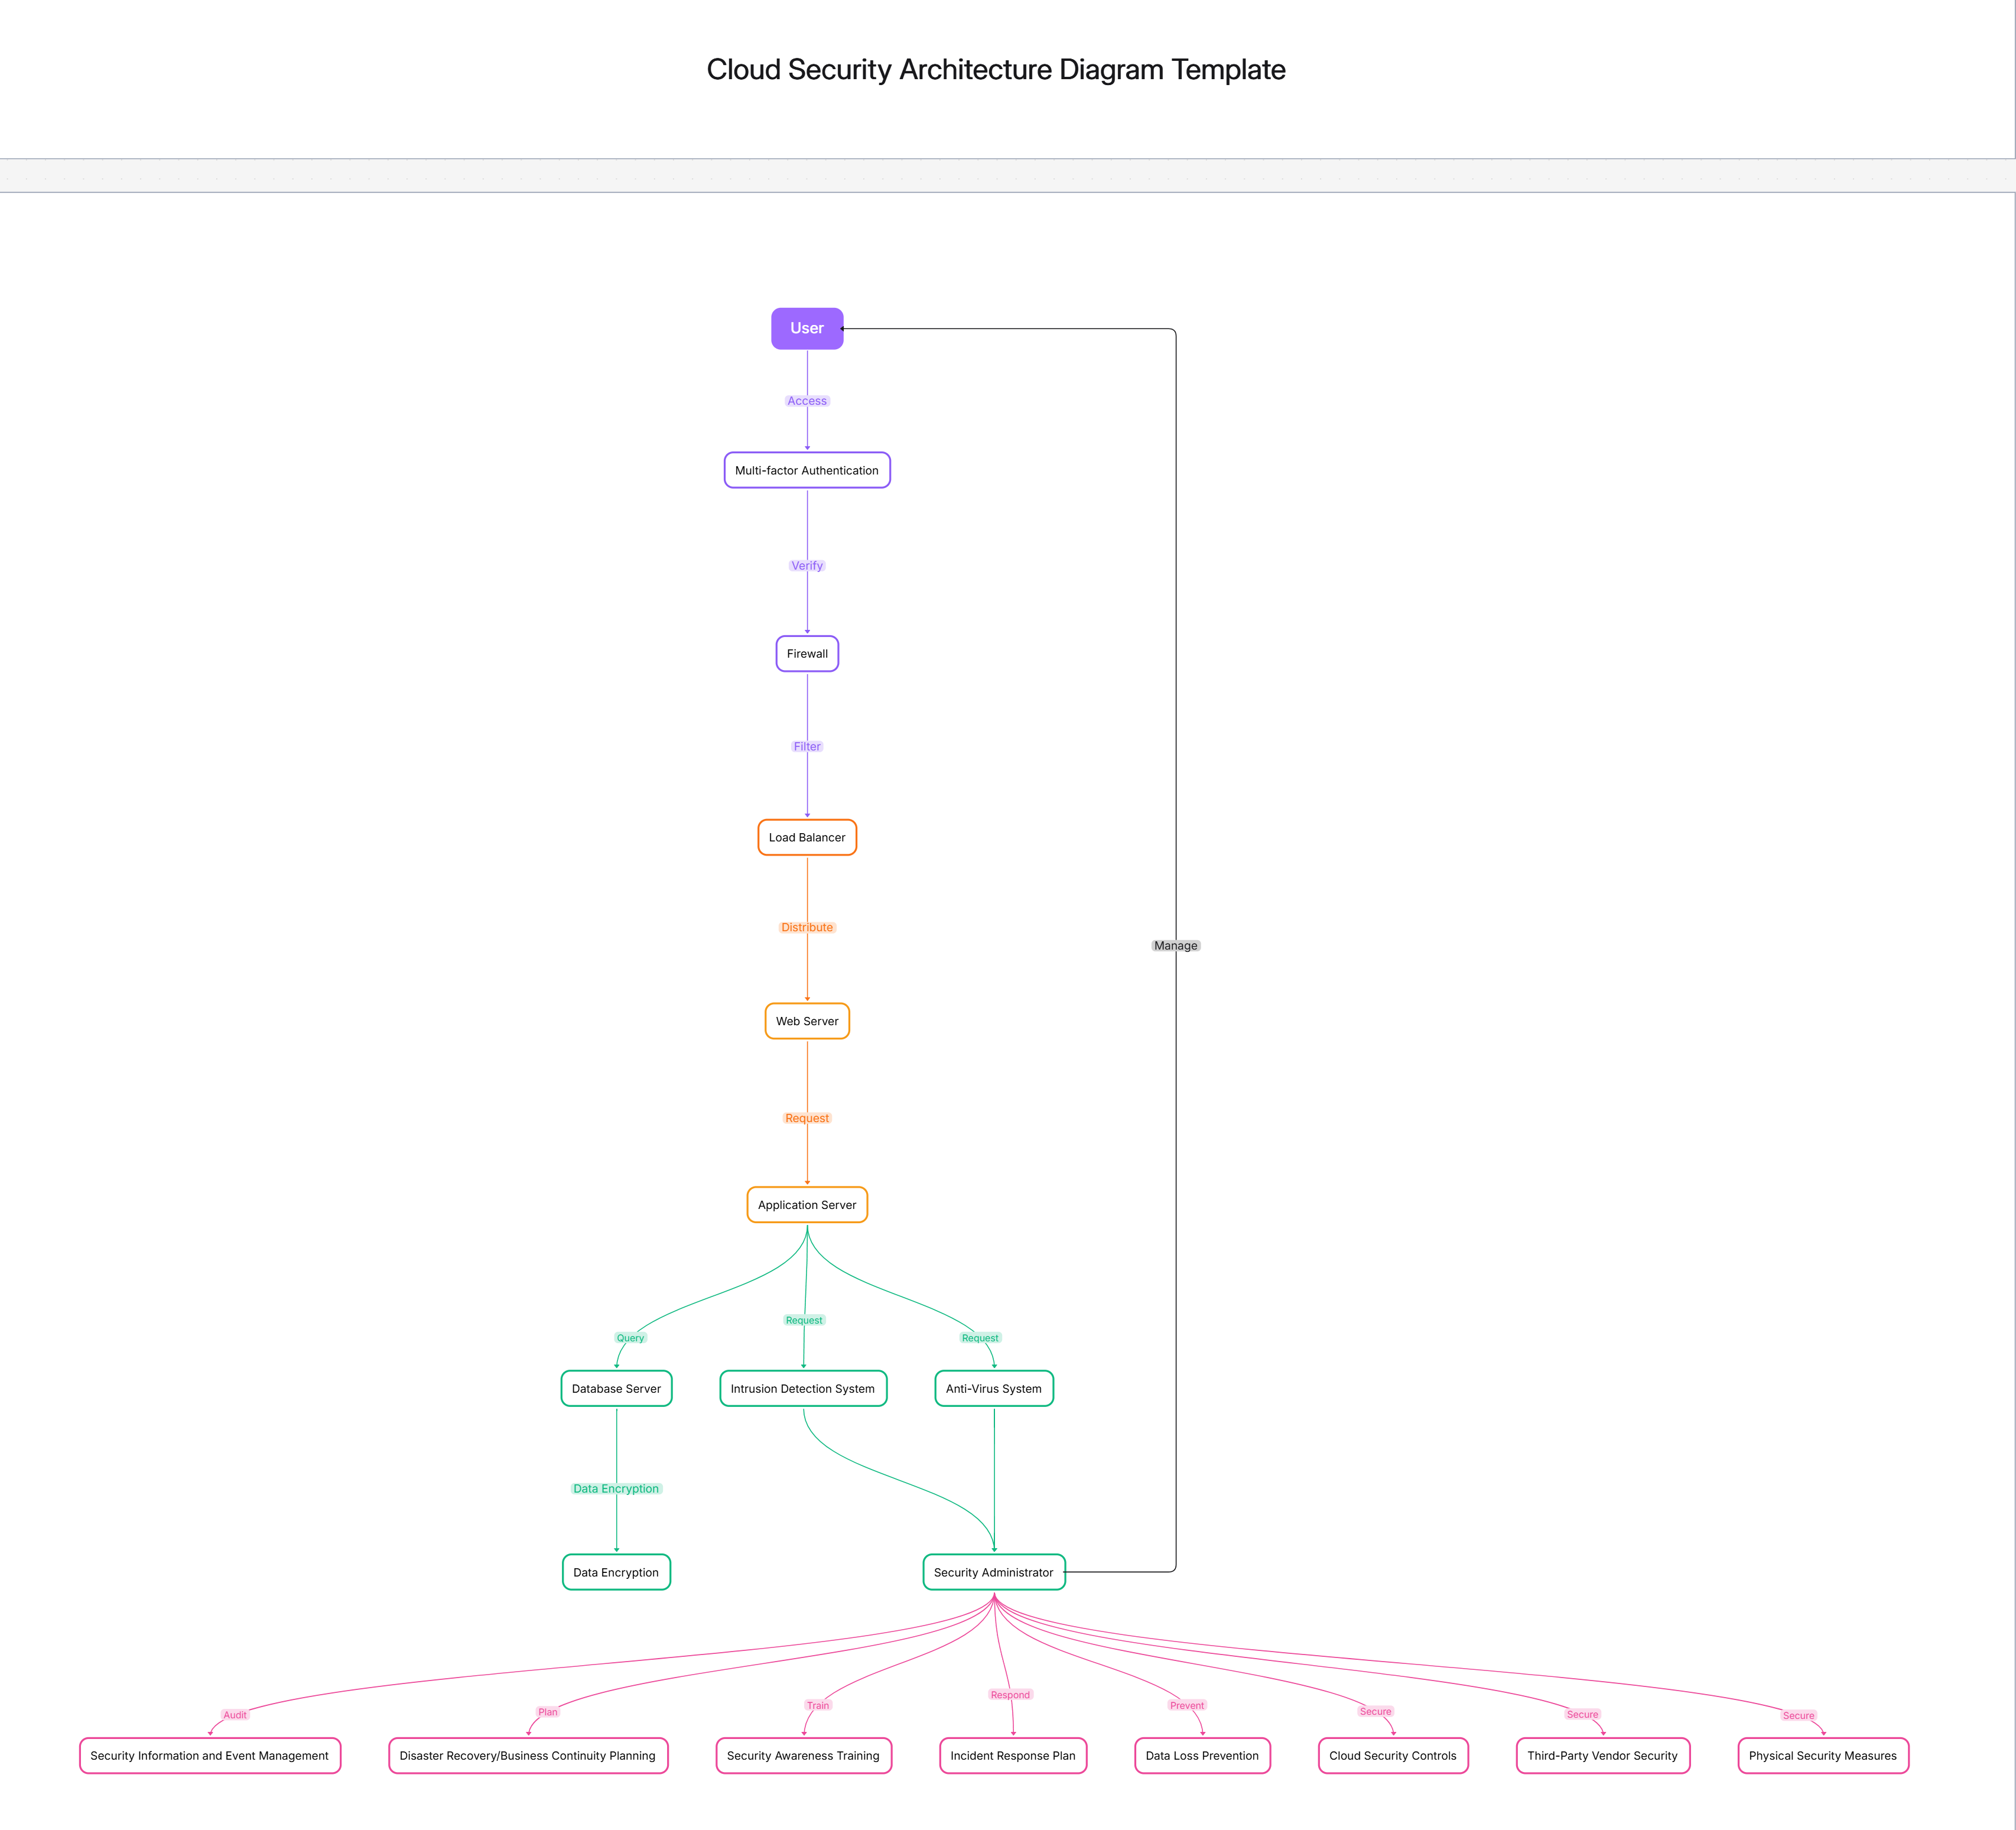Select the Security Administrator node
This screenshot has height=1830, width=2016.
[x=993, y=1572]
